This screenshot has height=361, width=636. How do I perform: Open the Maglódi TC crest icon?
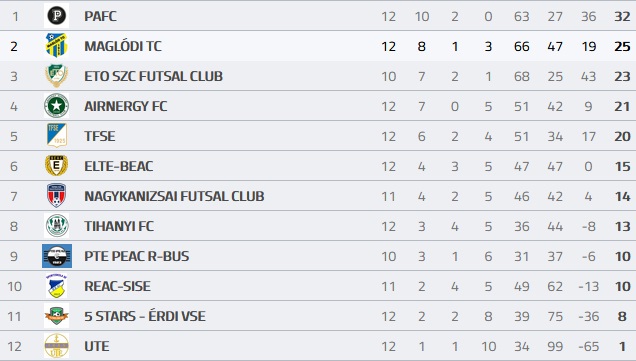[56, 45]
